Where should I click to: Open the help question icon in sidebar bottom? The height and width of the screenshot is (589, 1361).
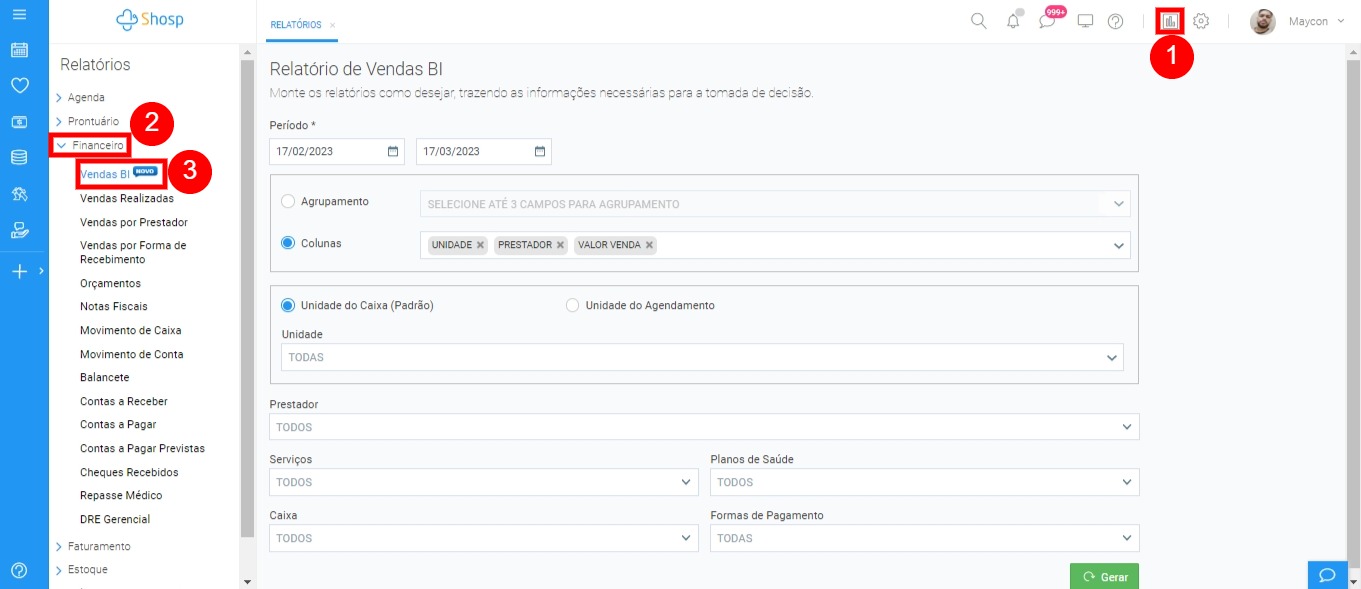pos(19,570)
